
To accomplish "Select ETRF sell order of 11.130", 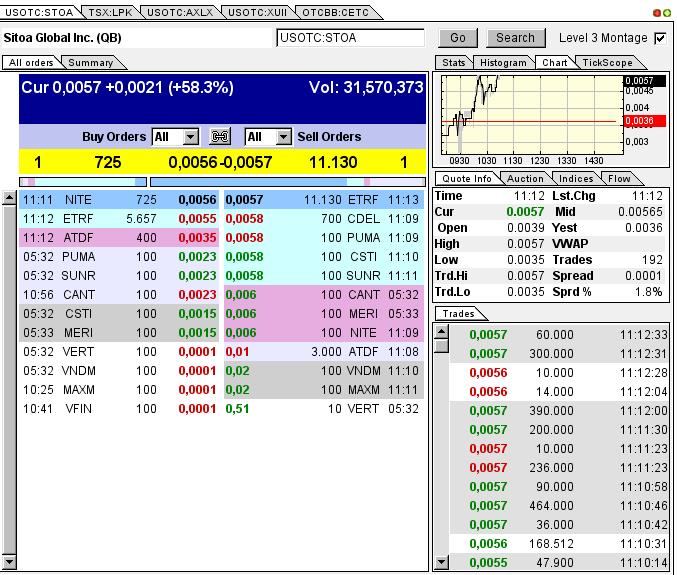I will 324,200.
